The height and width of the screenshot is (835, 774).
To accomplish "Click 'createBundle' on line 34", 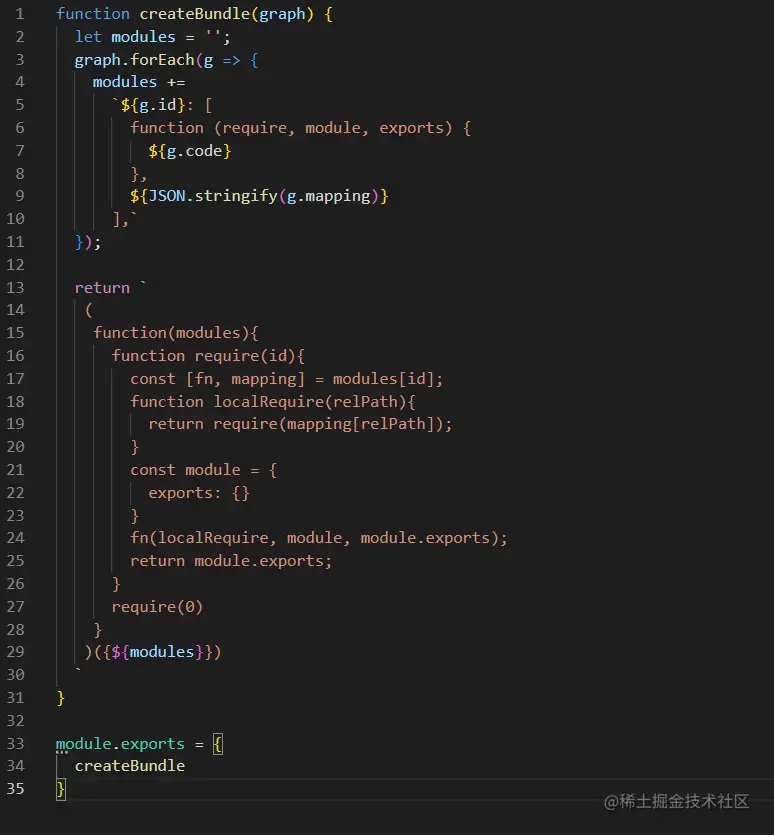I will pos(130,766).
